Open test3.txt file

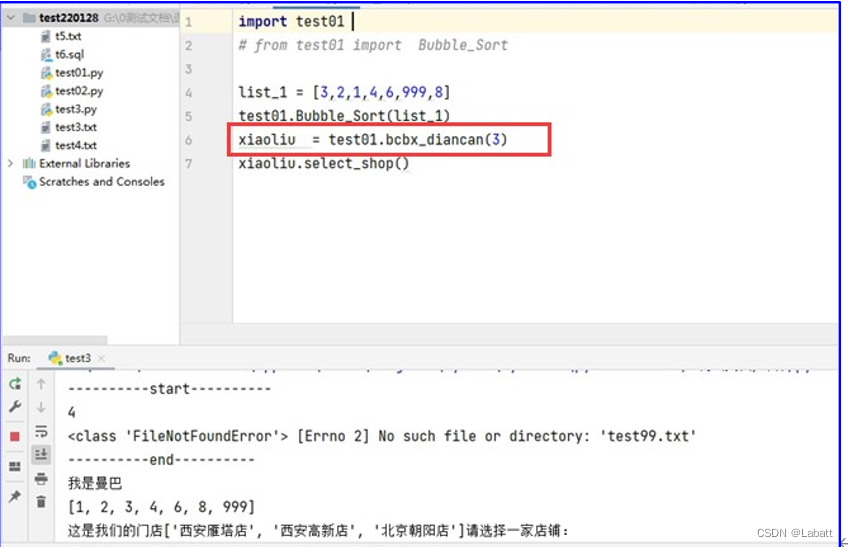tap(76, 127)
